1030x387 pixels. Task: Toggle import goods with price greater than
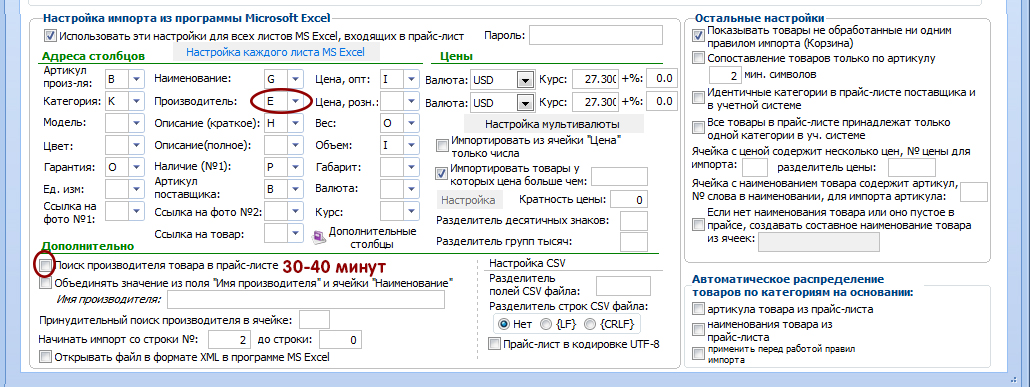[442, 173]
